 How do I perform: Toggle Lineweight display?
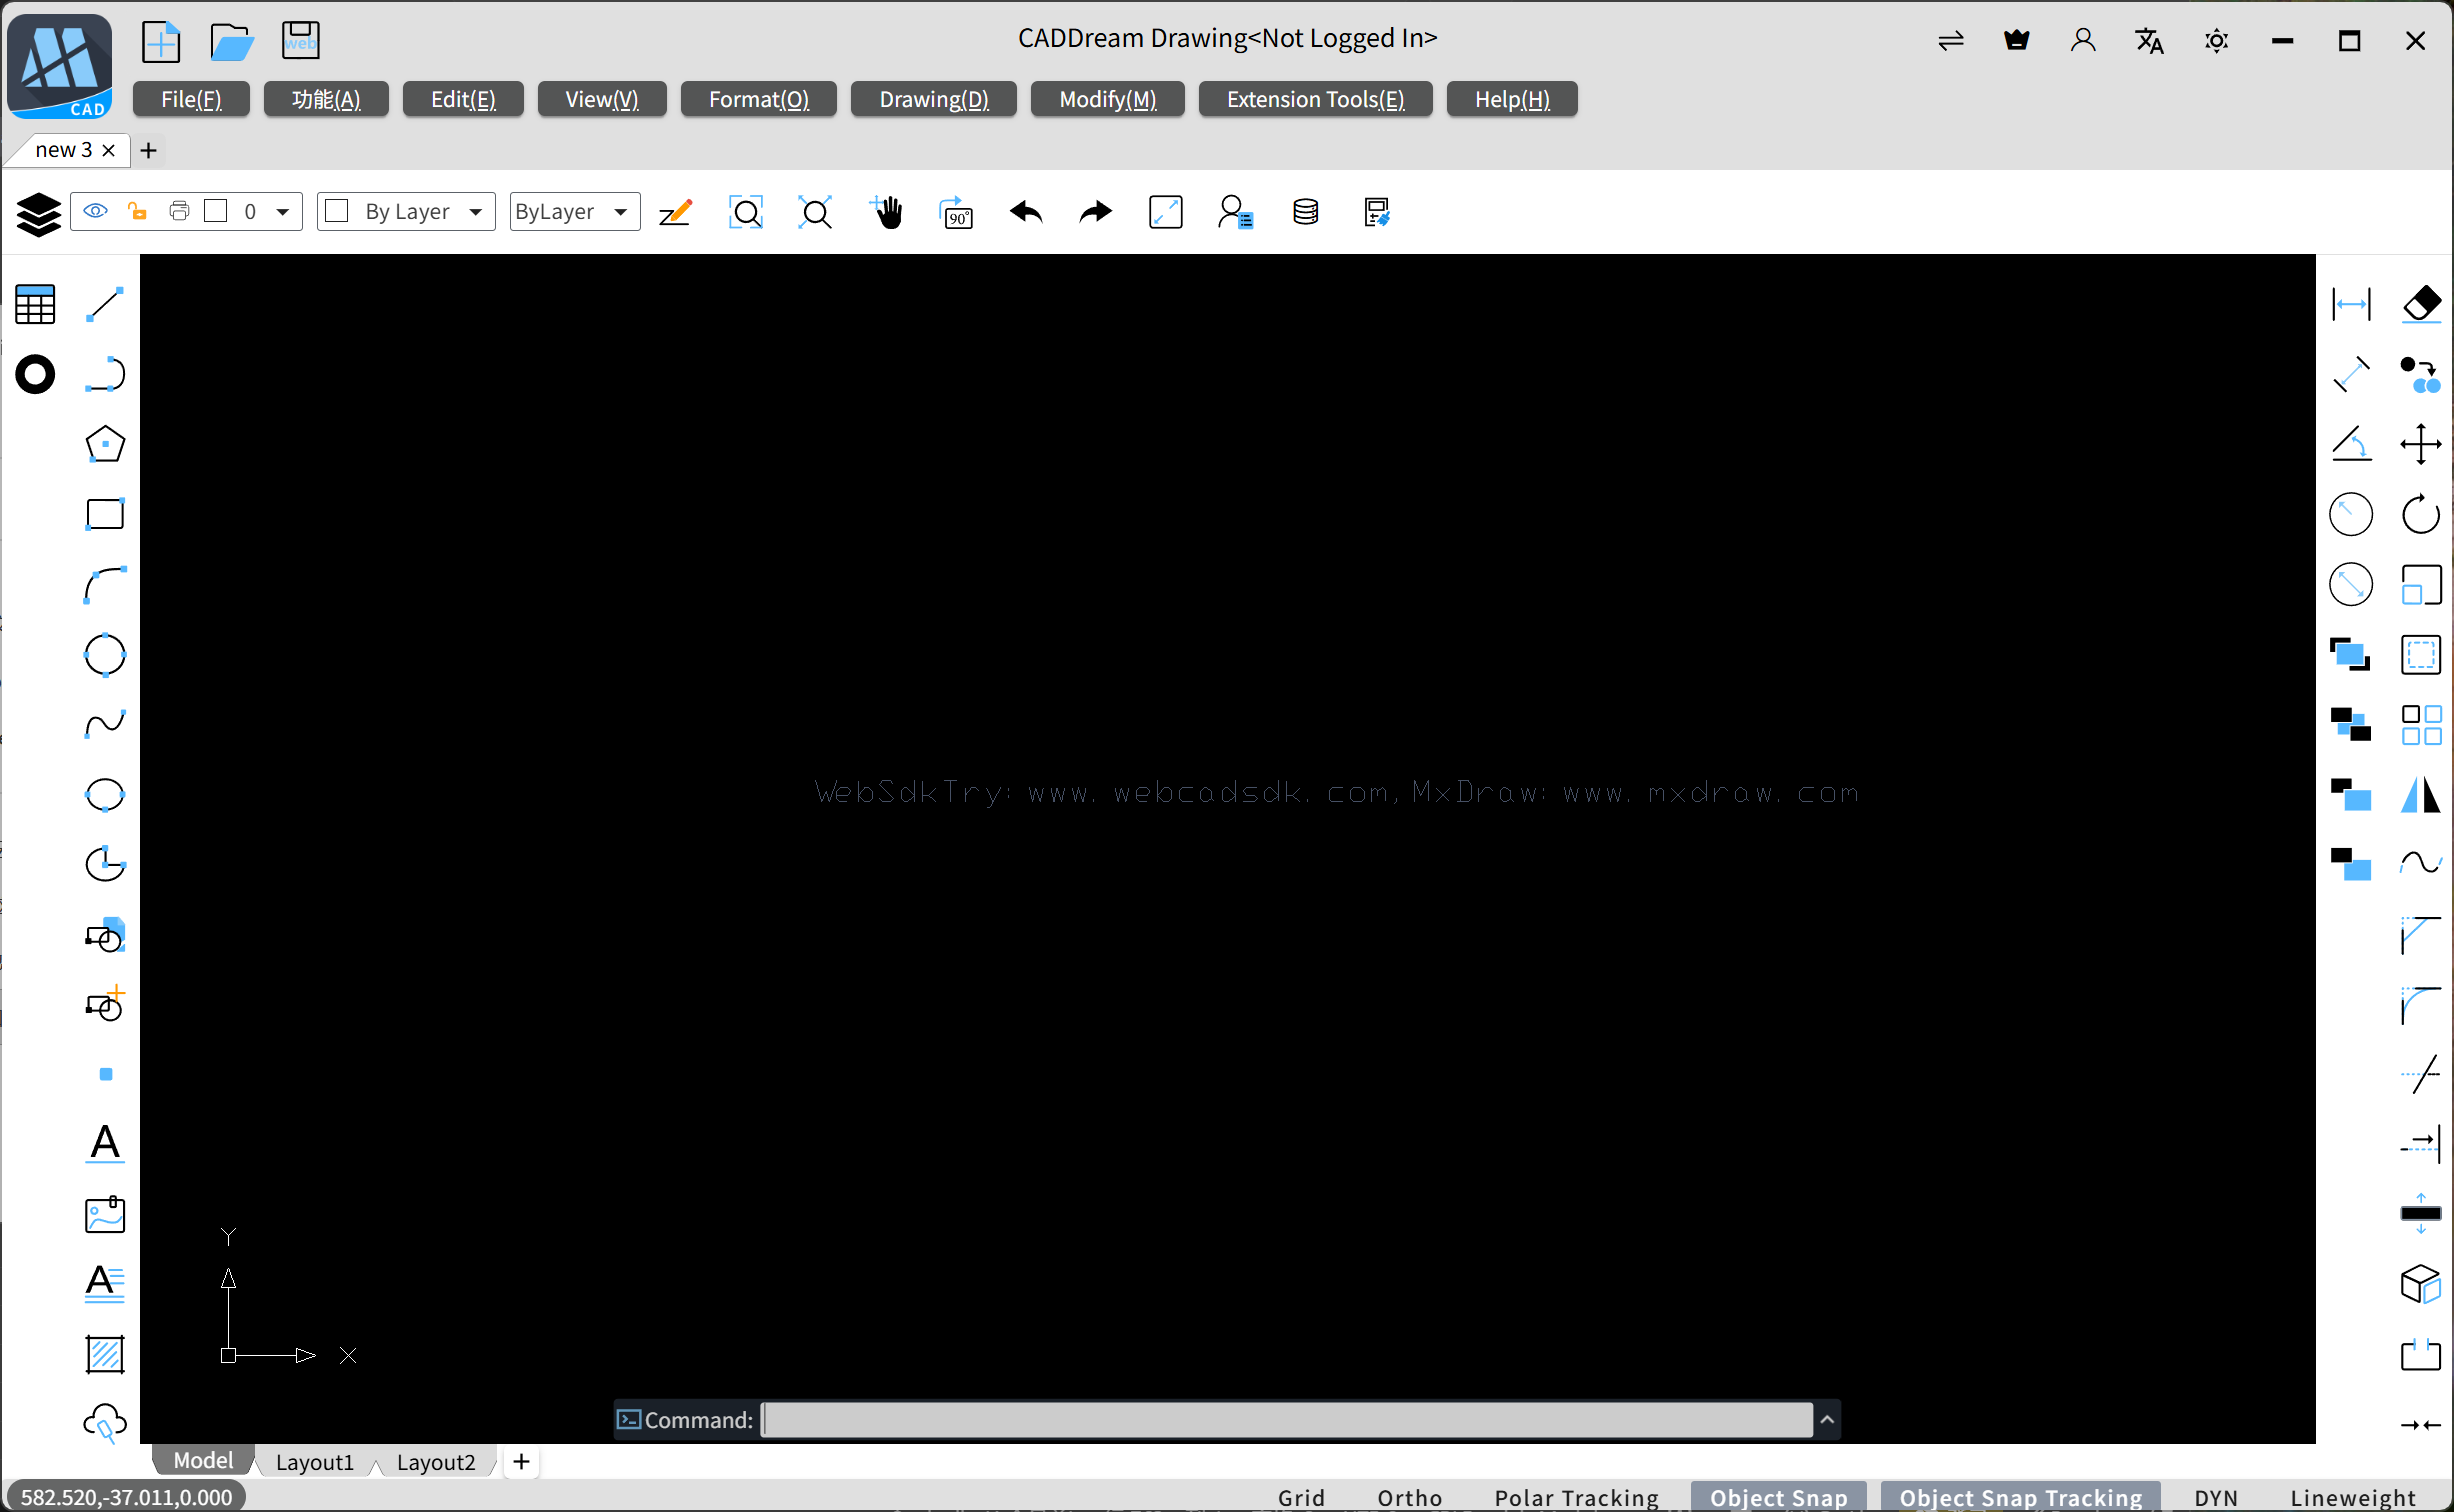[2353, 1497]
